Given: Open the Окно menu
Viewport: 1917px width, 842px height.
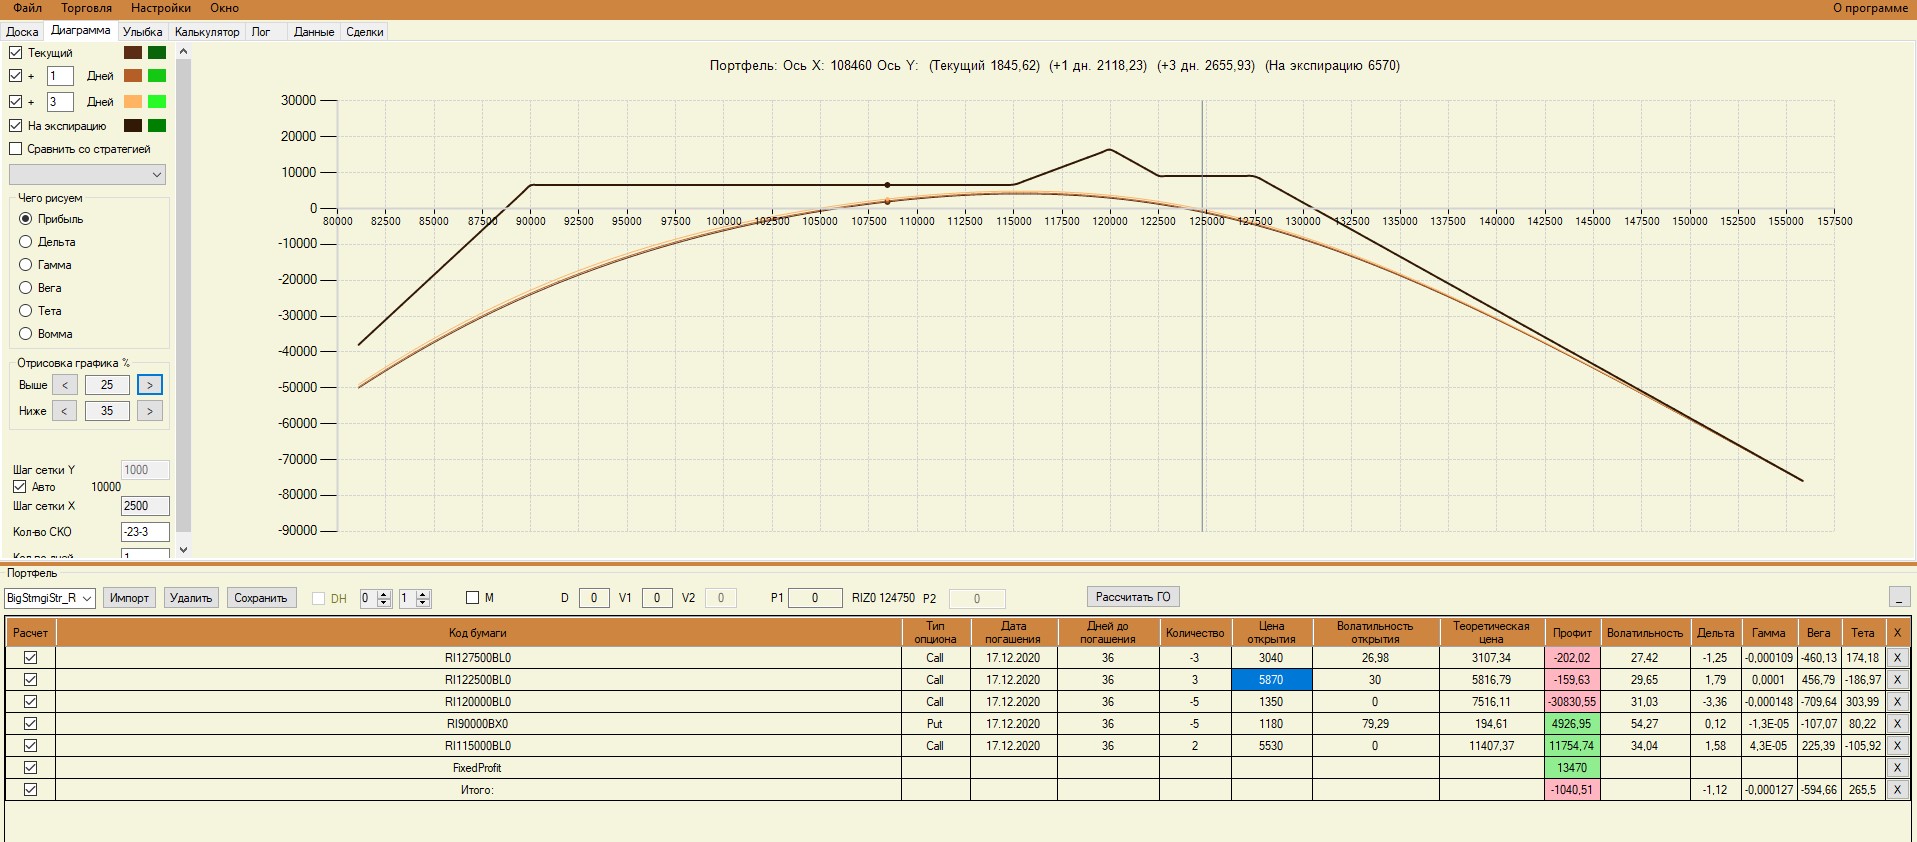Looking at the screenshot, I should pos(225,8).
